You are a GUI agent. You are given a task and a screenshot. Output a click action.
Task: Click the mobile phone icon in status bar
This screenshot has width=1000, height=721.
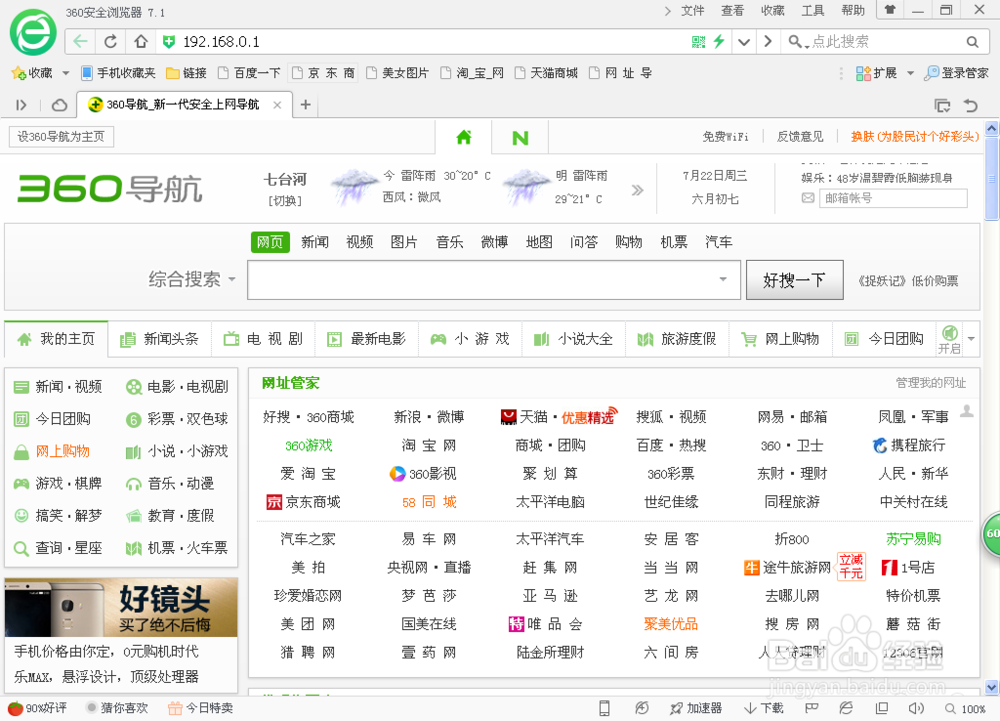[x=604, y=708]
